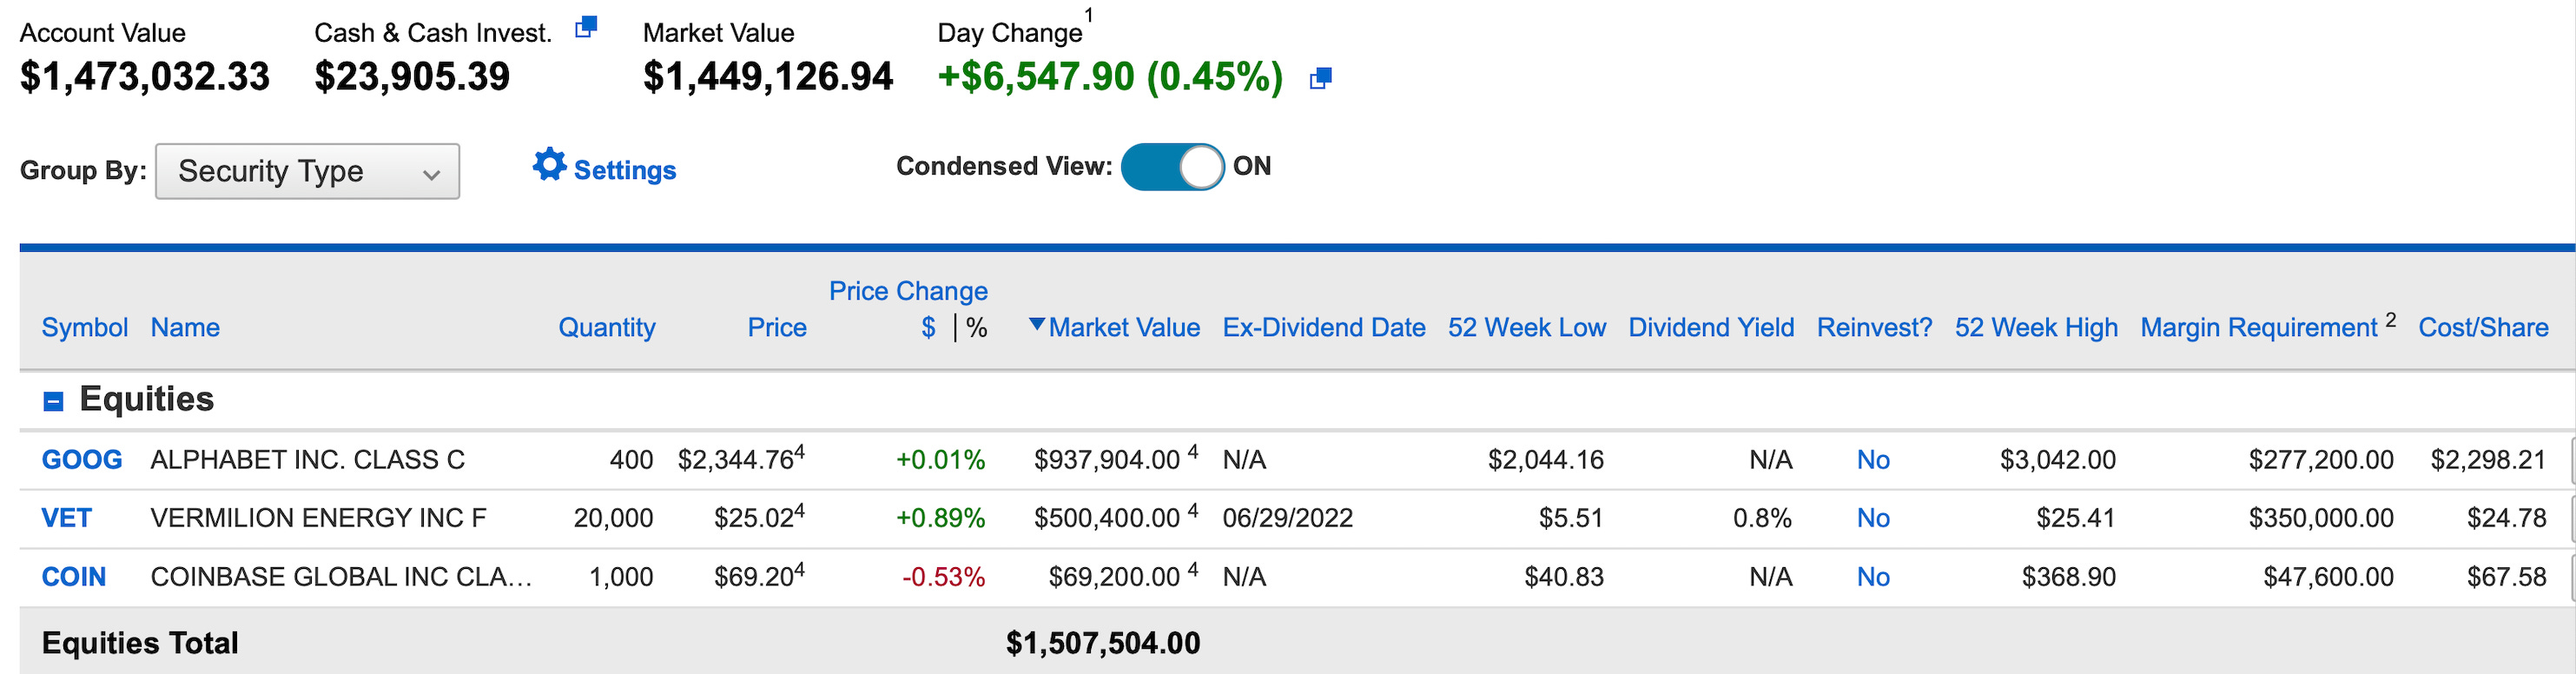This screenshot has width=2576, height=674.
Task: Click VERMILION ENERGY INC F name
Action: point(319,518)
